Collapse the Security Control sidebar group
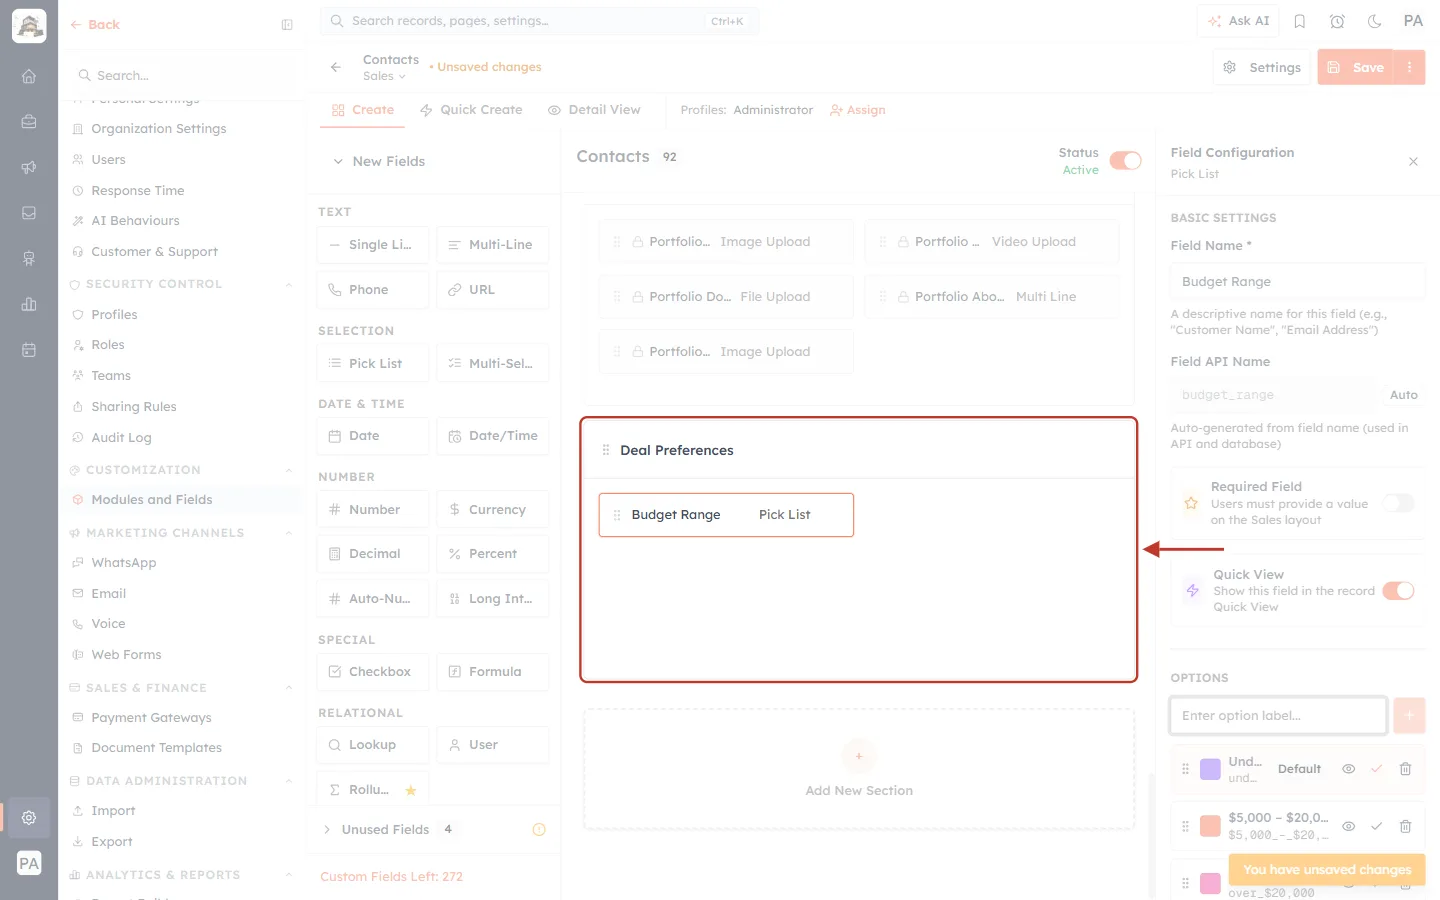1440x900 pixels. pos(289,284)
